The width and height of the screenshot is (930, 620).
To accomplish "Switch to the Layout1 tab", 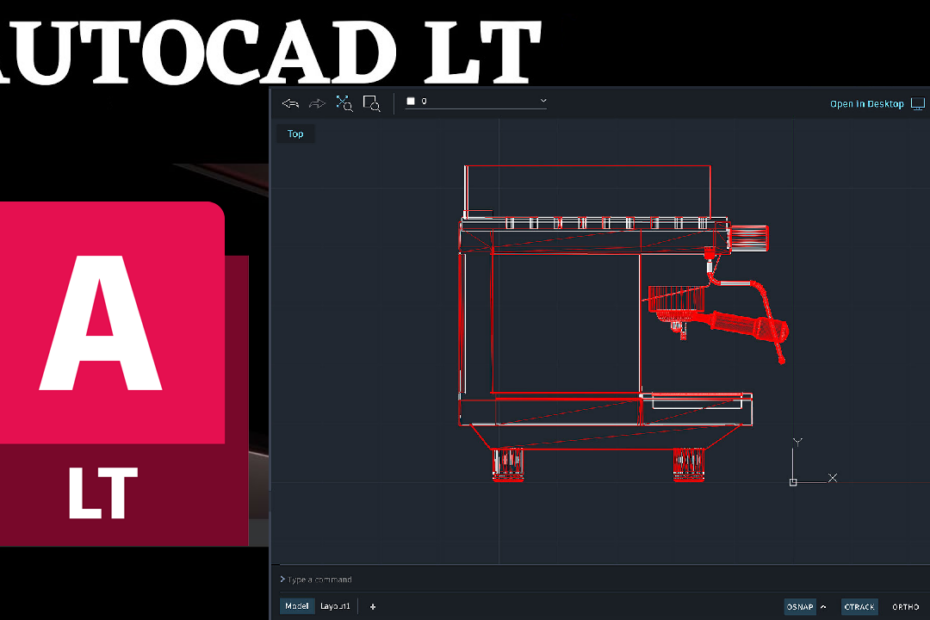I will click(335, 606).
